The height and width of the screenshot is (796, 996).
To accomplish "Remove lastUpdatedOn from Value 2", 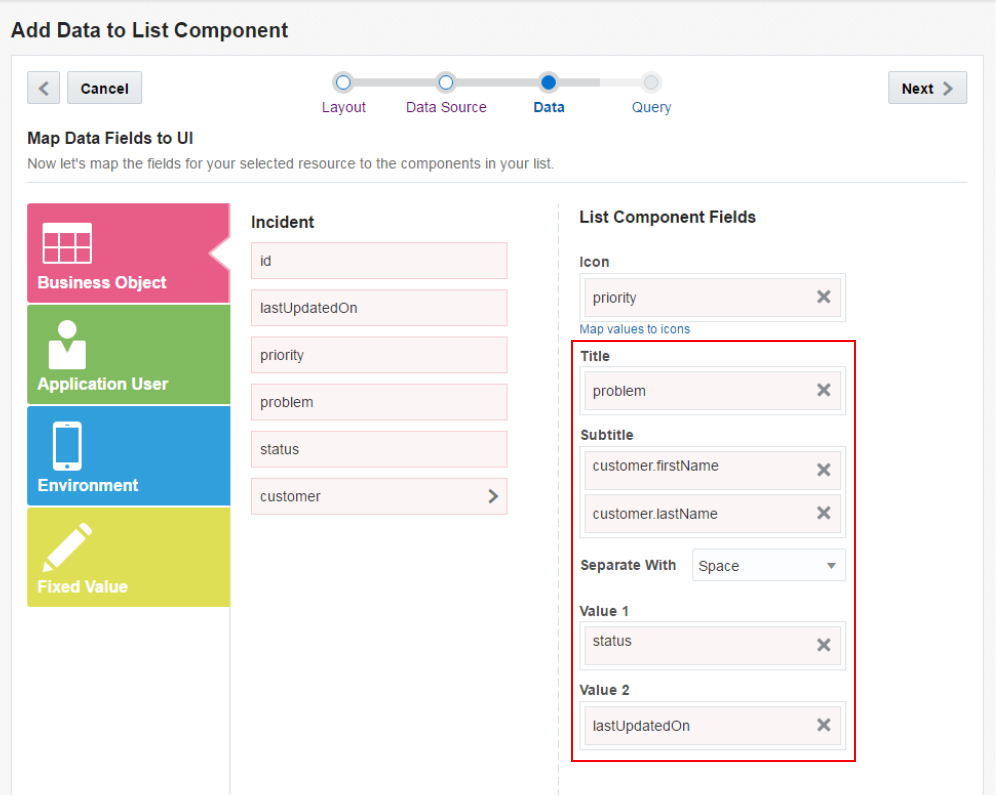I will pos(823,725).
